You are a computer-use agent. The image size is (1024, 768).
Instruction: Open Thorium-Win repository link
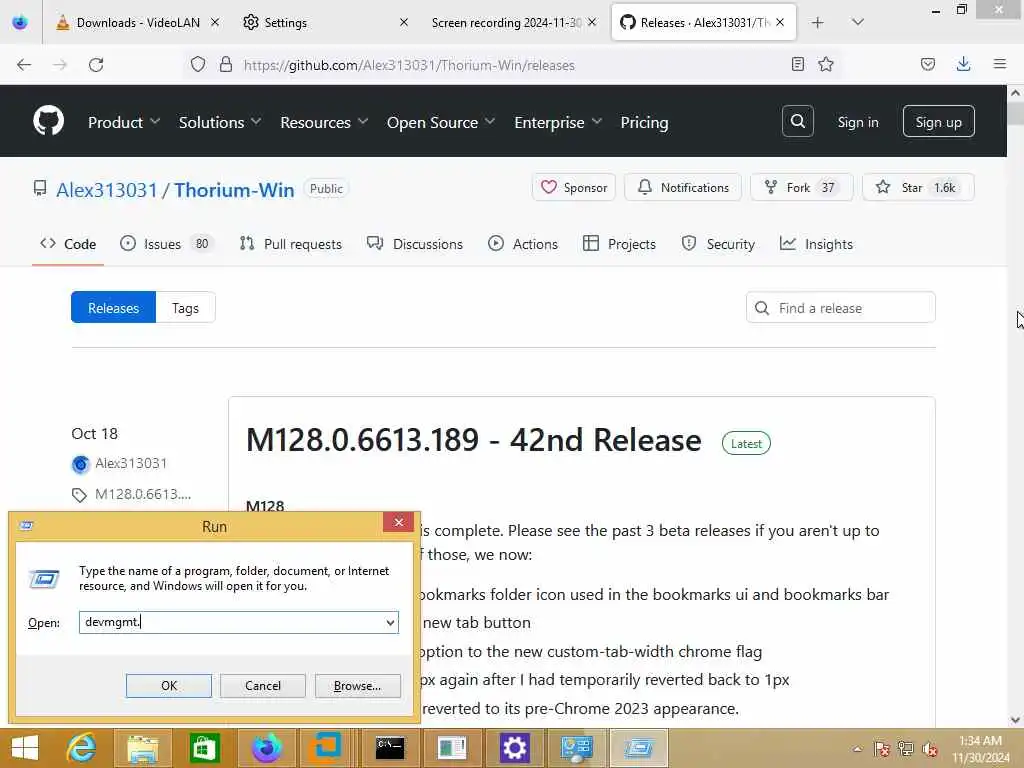[234, 190]
